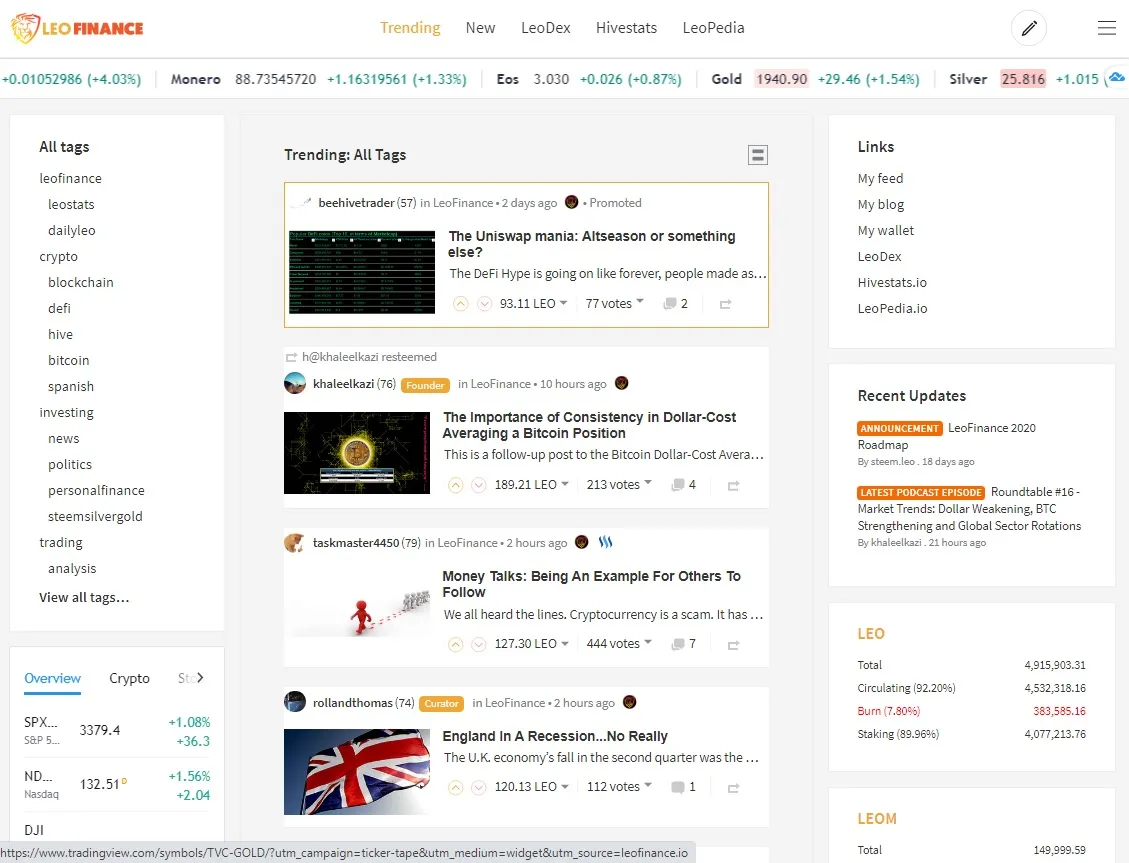Viewport: 1129px width, 863px height.
Task: Reblog the Money Talks post
Action: coord(733,645)
